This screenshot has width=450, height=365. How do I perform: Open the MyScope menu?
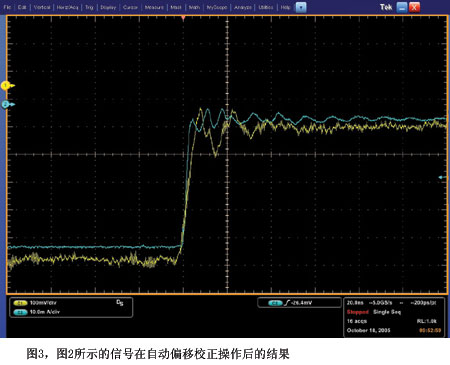pyautogui.click(x=217, y=7)
